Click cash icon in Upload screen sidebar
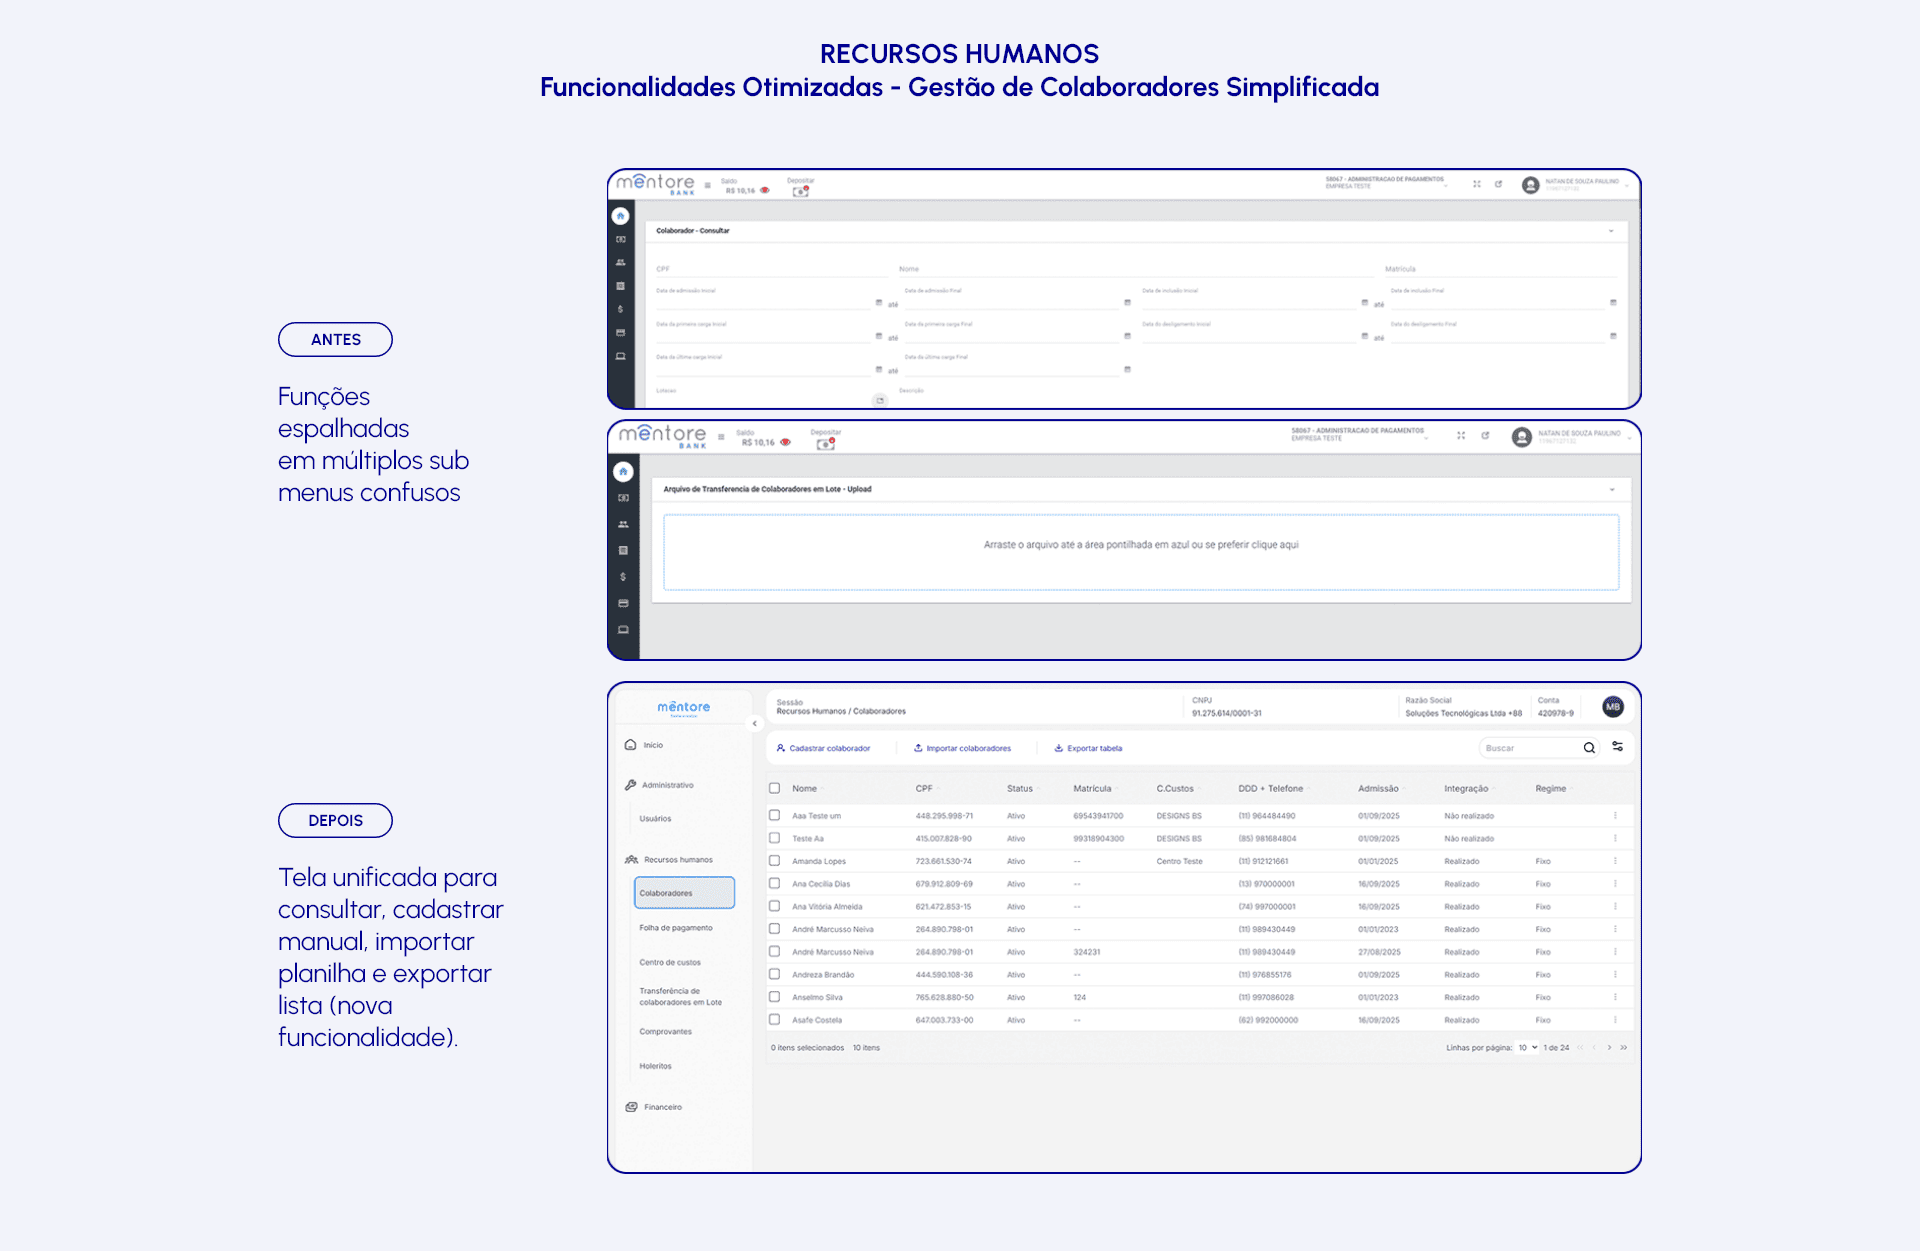The width and height of the screenshot is (1920, 1251). (x=623, y=498)
